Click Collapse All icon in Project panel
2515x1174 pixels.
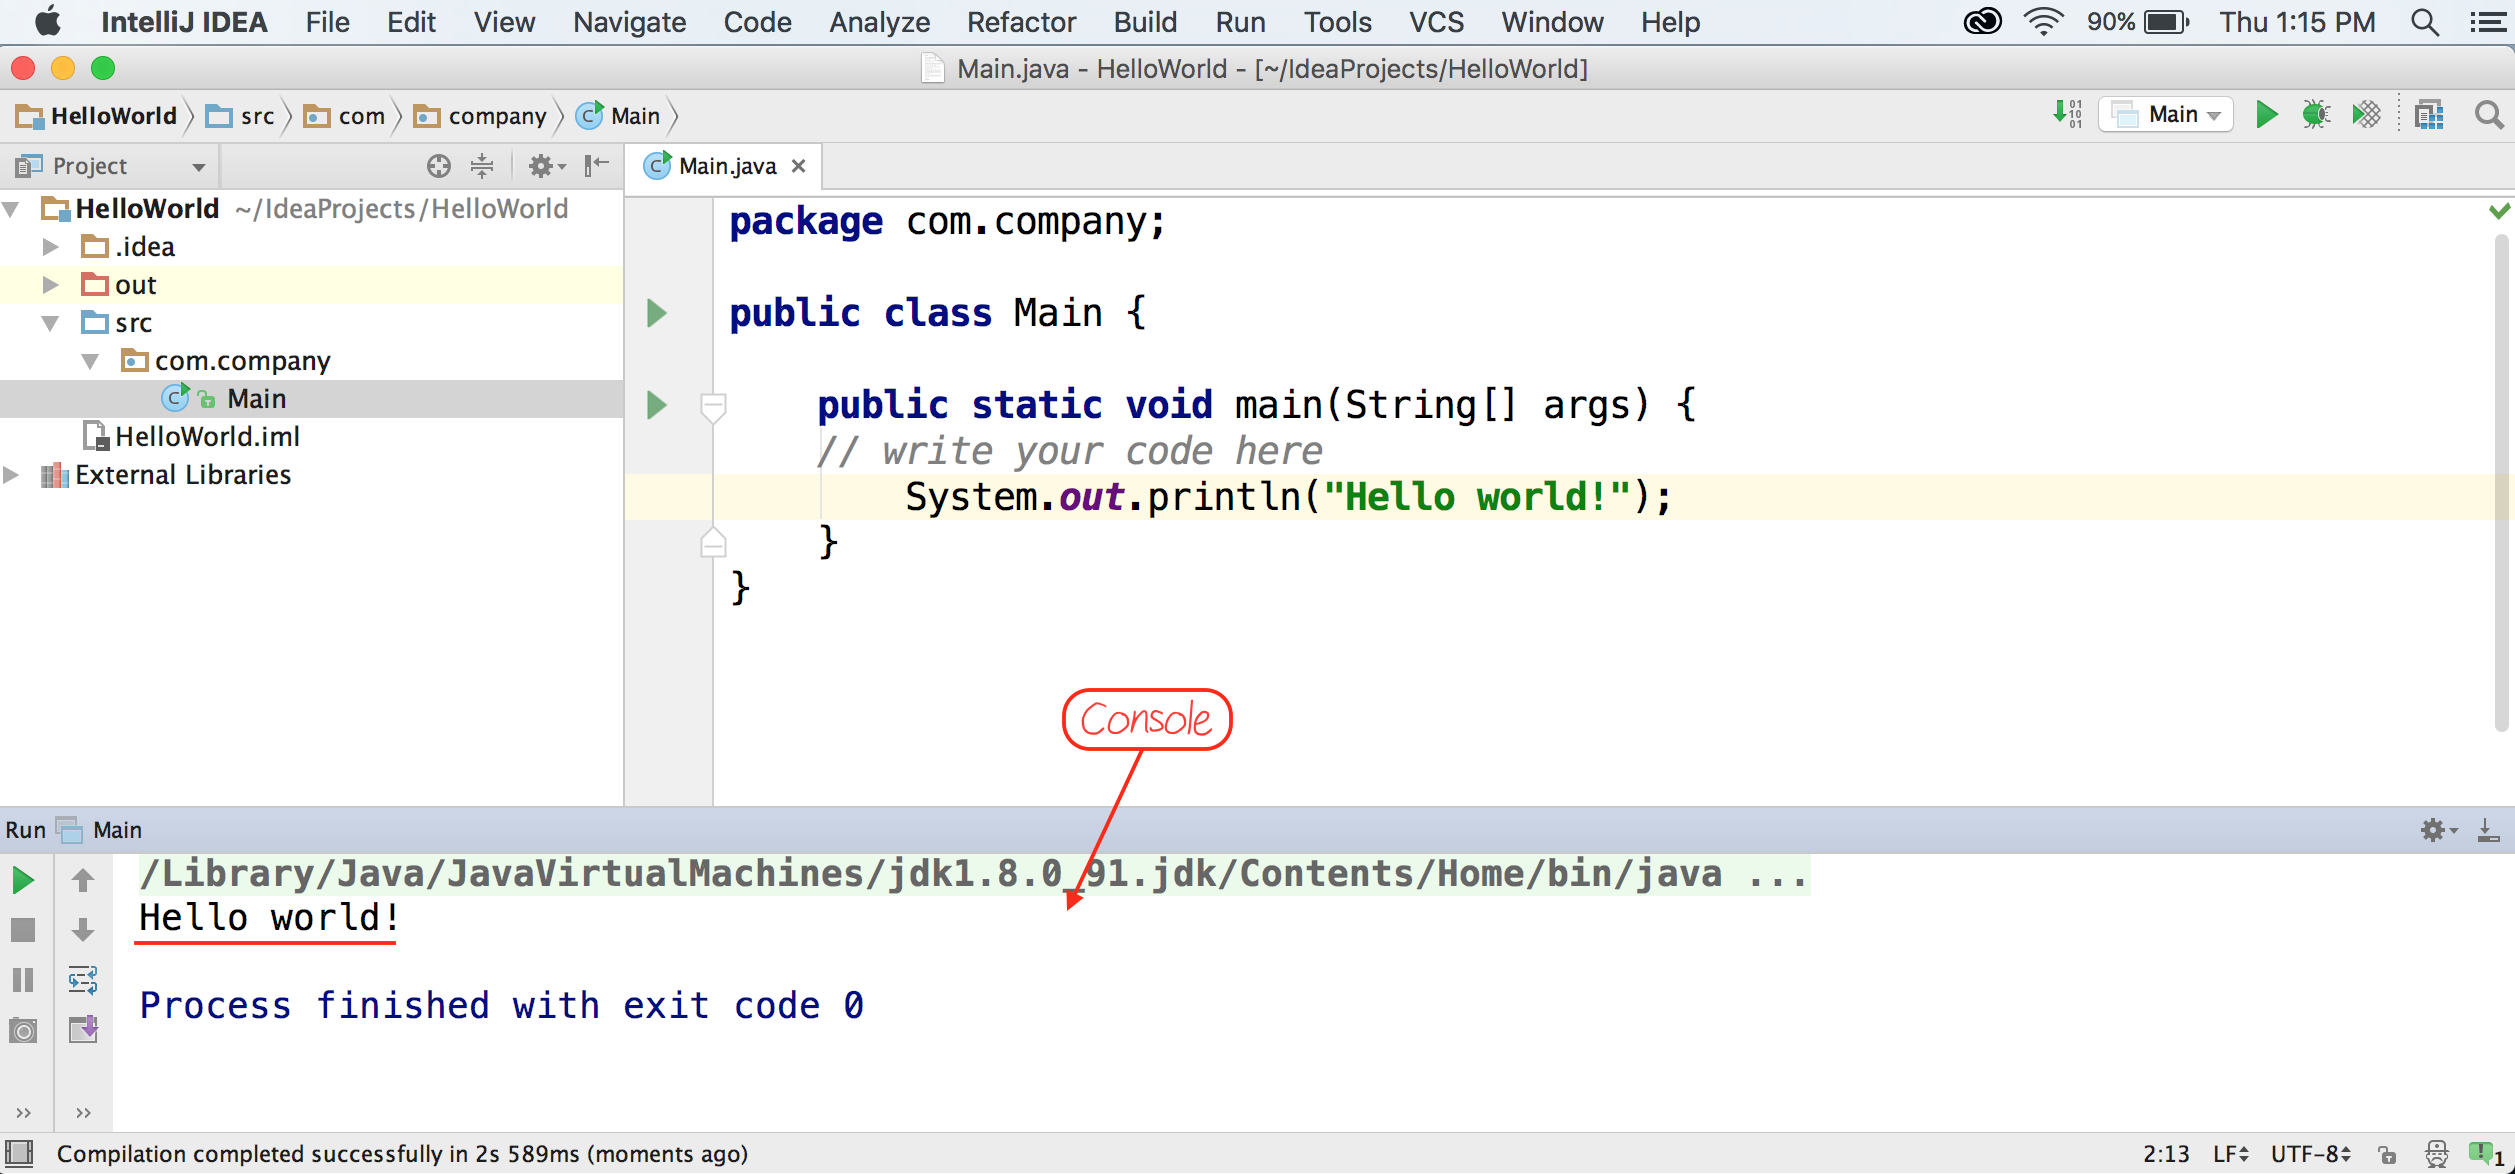482,166
